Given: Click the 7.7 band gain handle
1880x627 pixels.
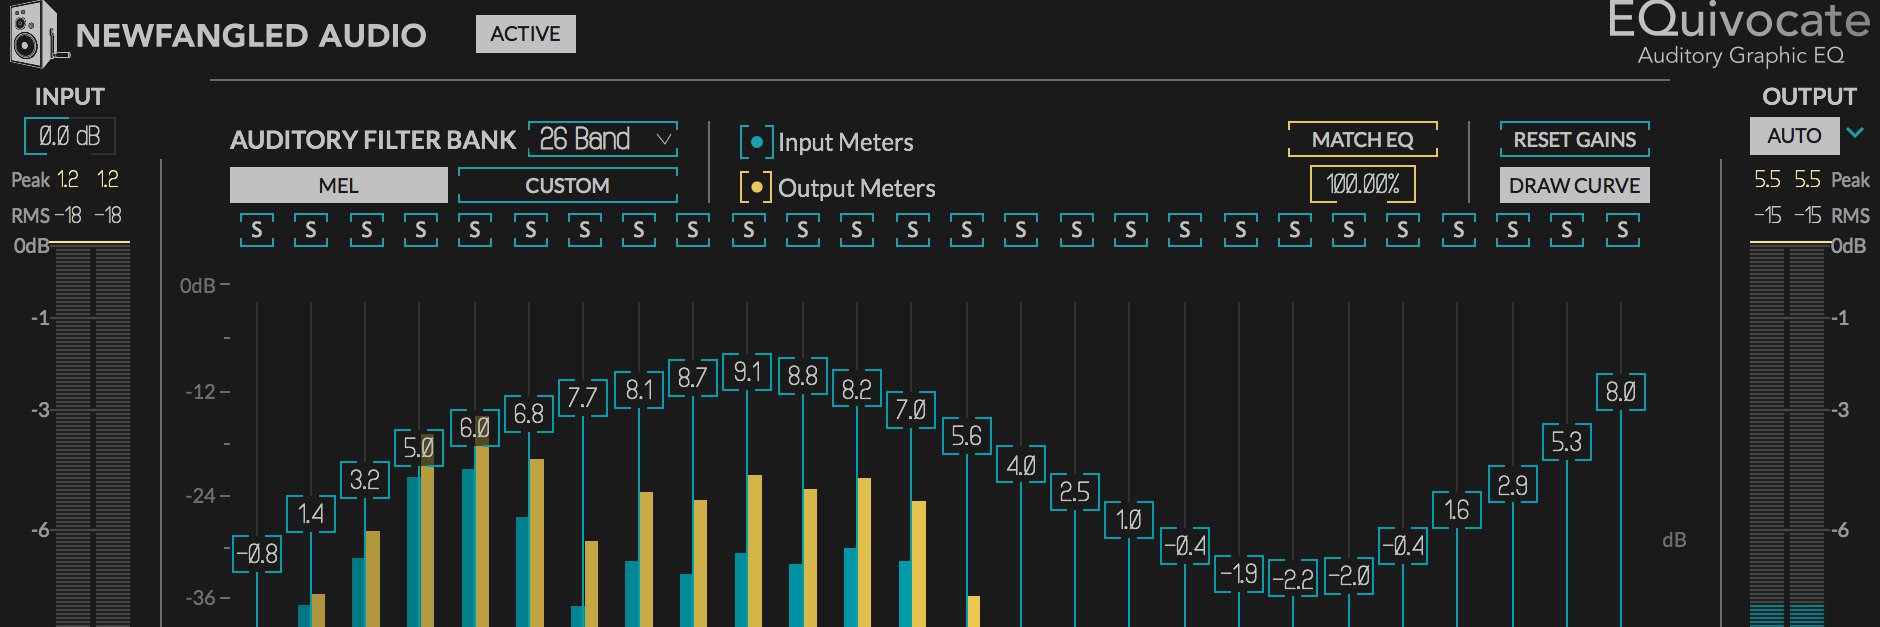Looking at the screenshot, I should point(584,397).
